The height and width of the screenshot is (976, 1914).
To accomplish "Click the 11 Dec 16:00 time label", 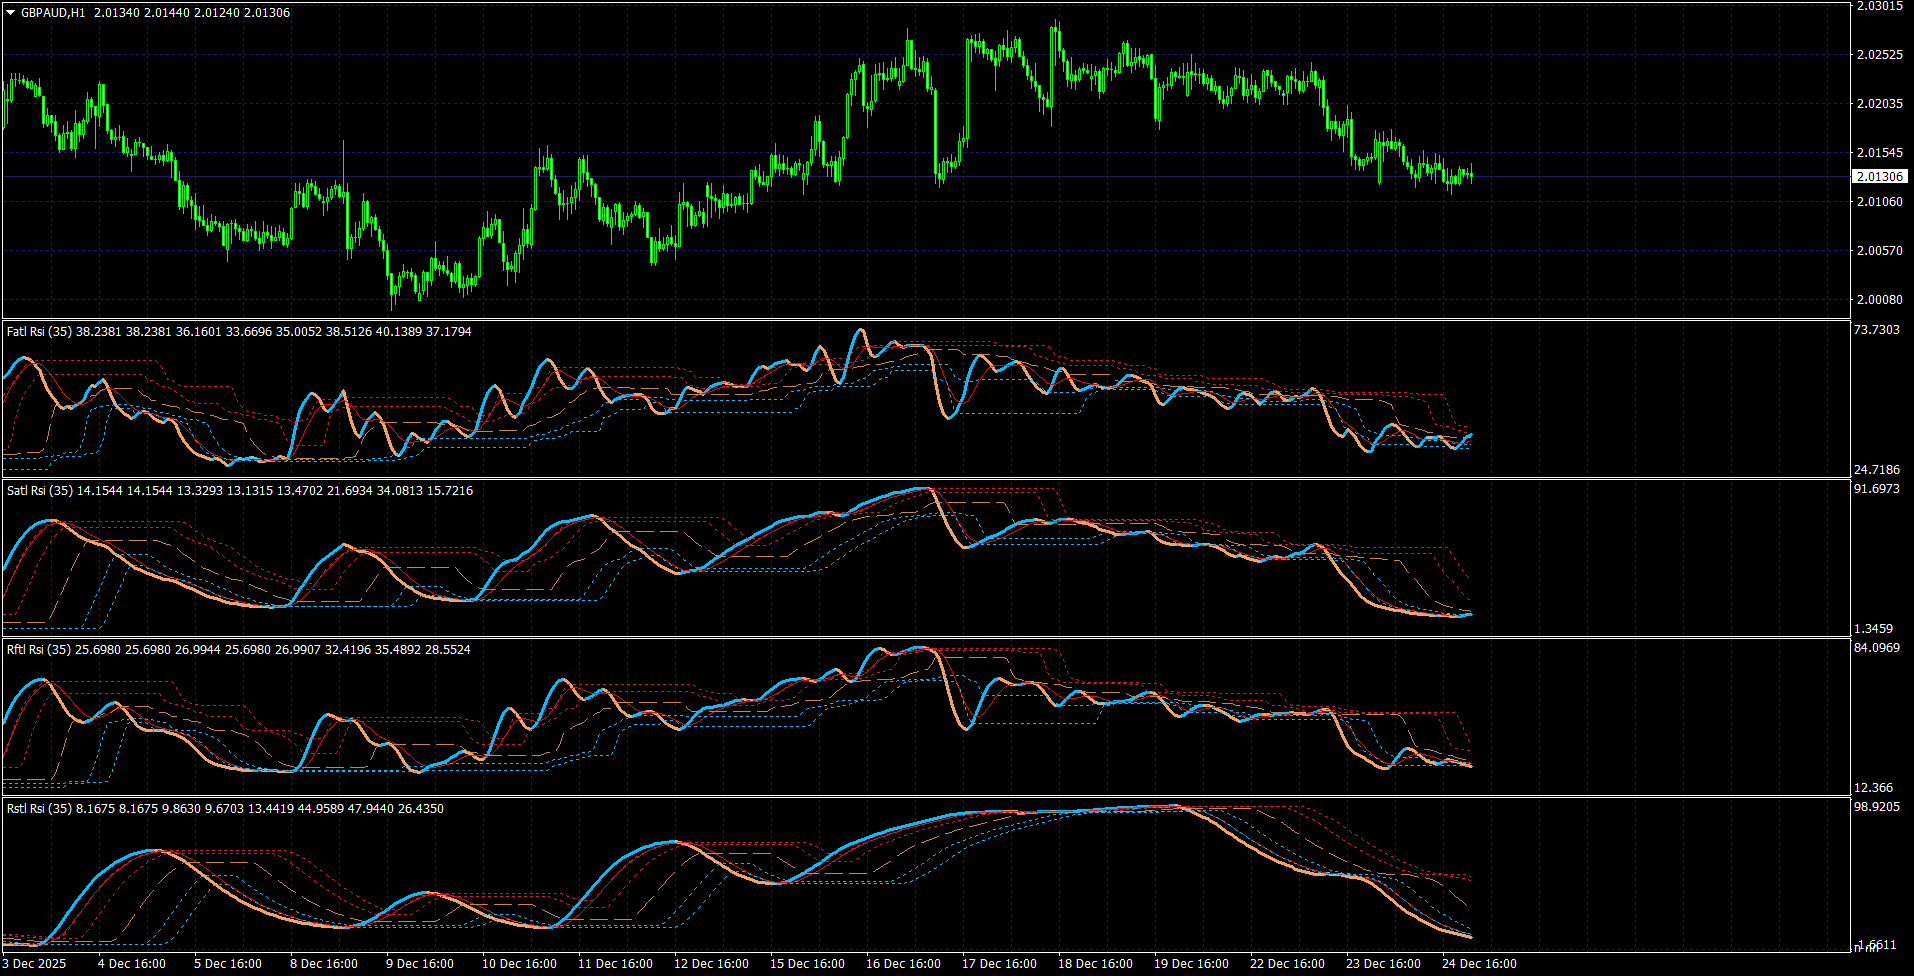I will pyautogui.click(x=615, y=964).
